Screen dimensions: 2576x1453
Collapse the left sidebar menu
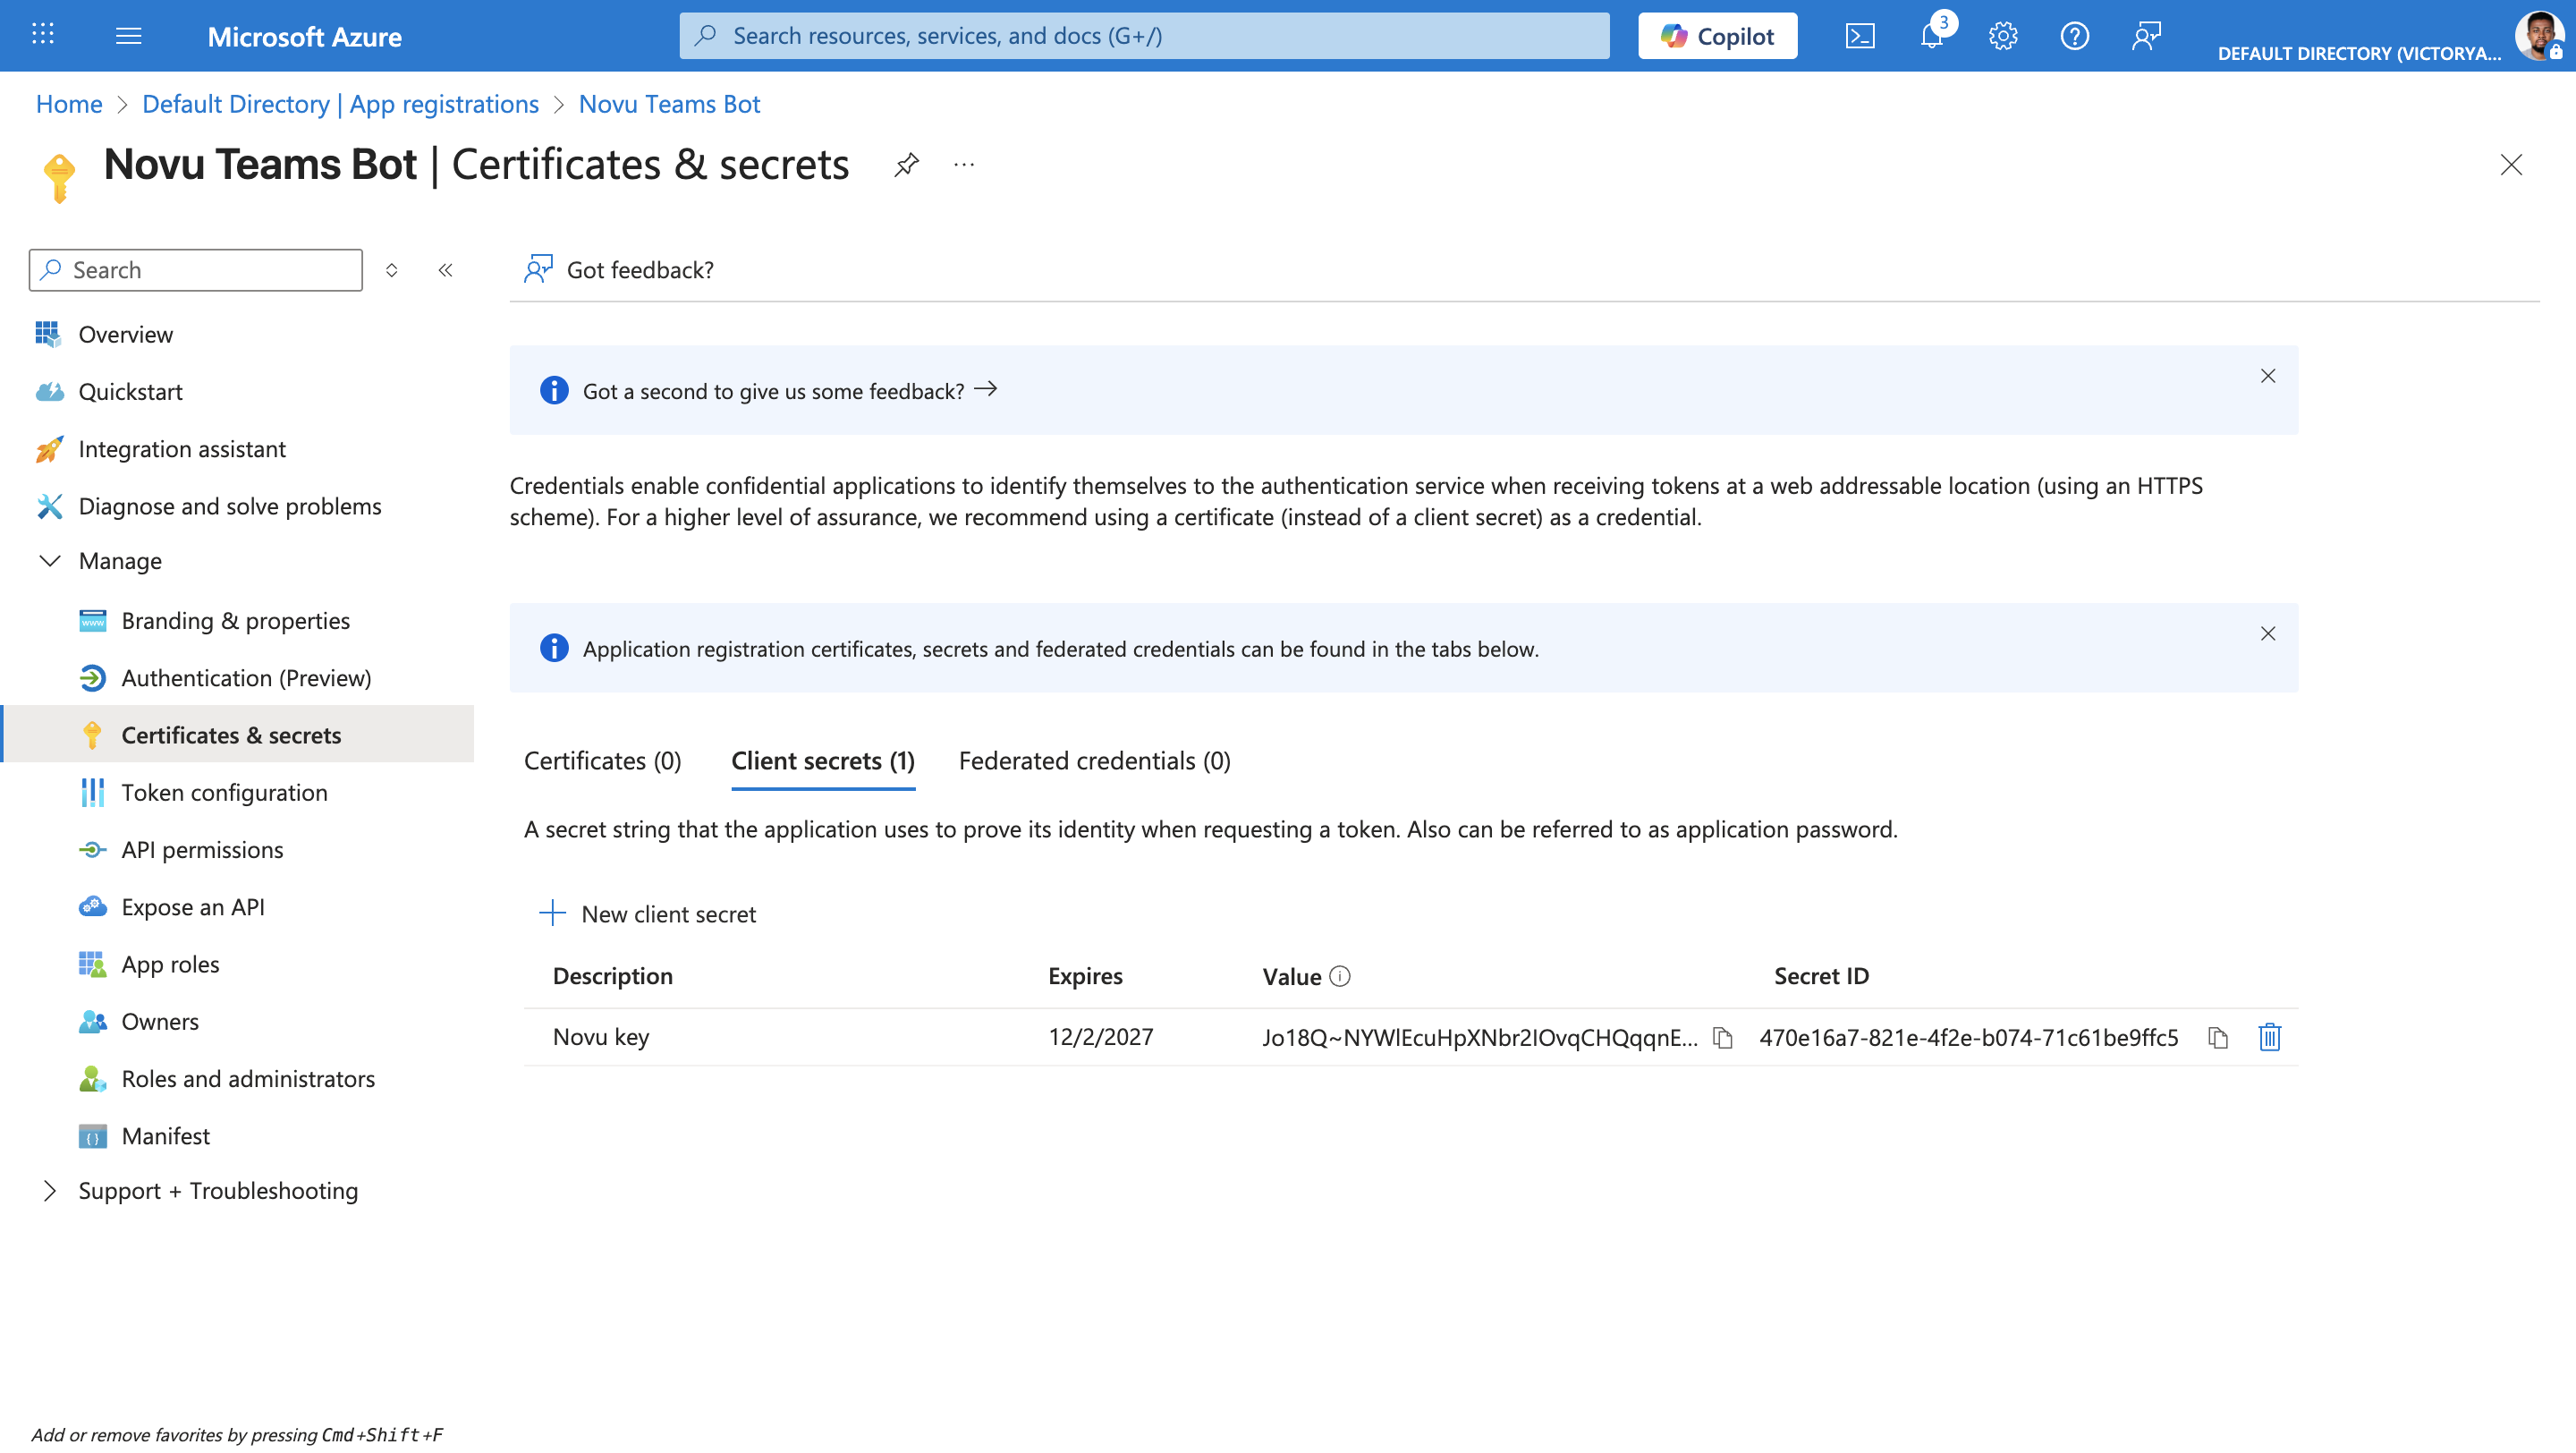446,270
